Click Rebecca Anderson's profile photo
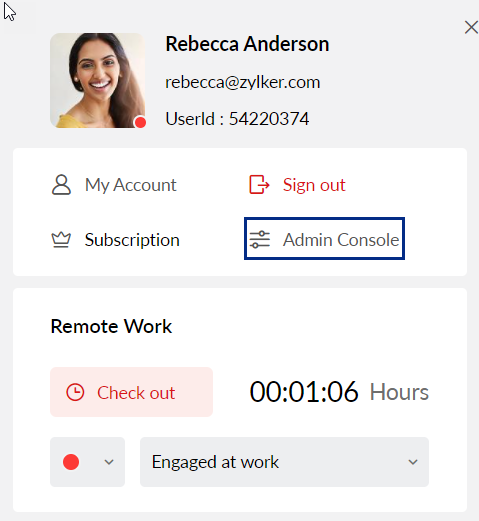This screenshot has height=521, width=479. (97, 80)
